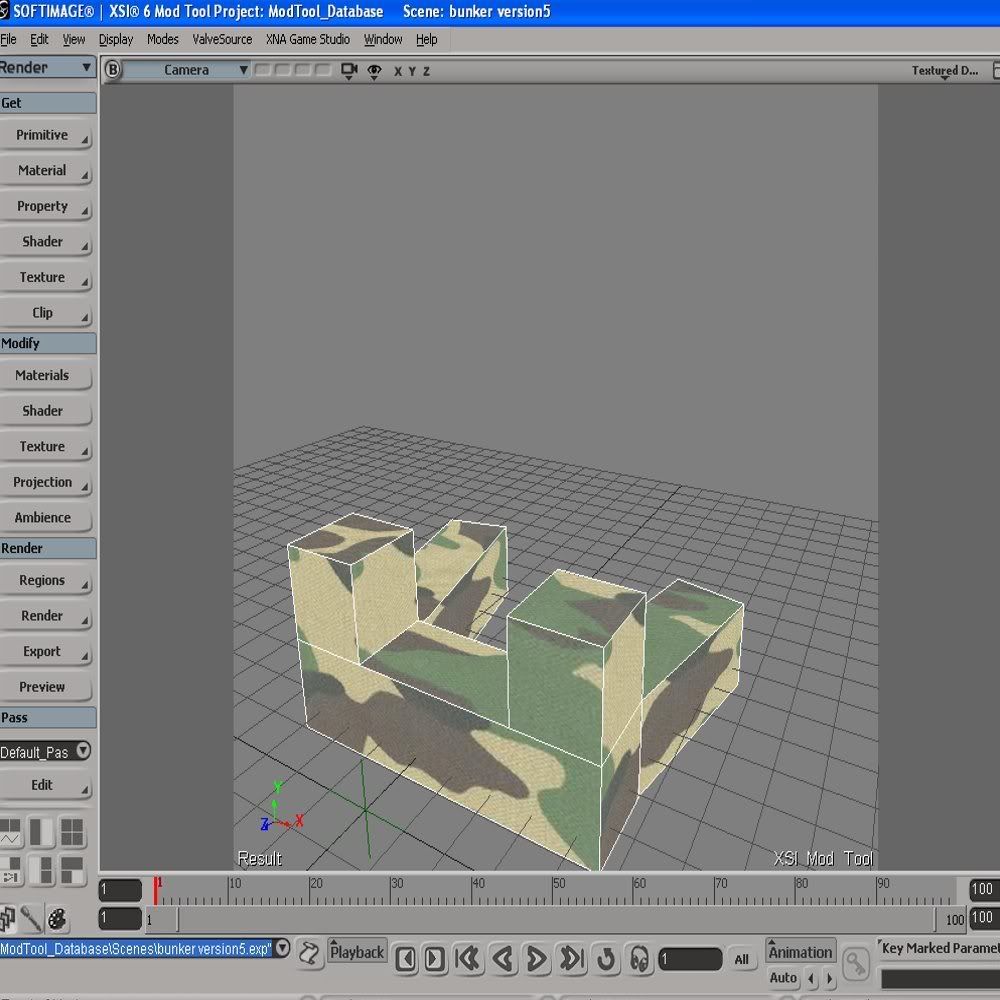Step to next frame
This screenshot has width=1000, height=1000.
click(x=435, y=959)
